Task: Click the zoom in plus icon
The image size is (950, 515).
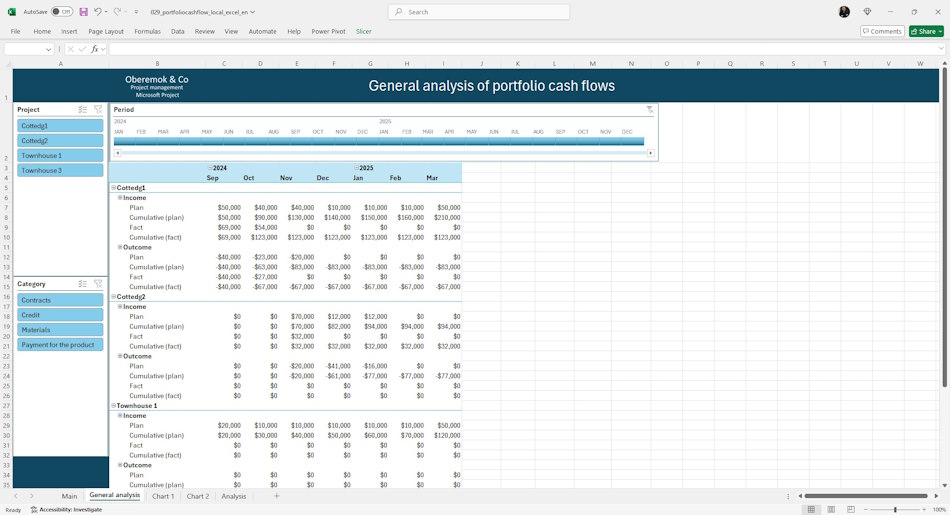Action: coord(924,510)
